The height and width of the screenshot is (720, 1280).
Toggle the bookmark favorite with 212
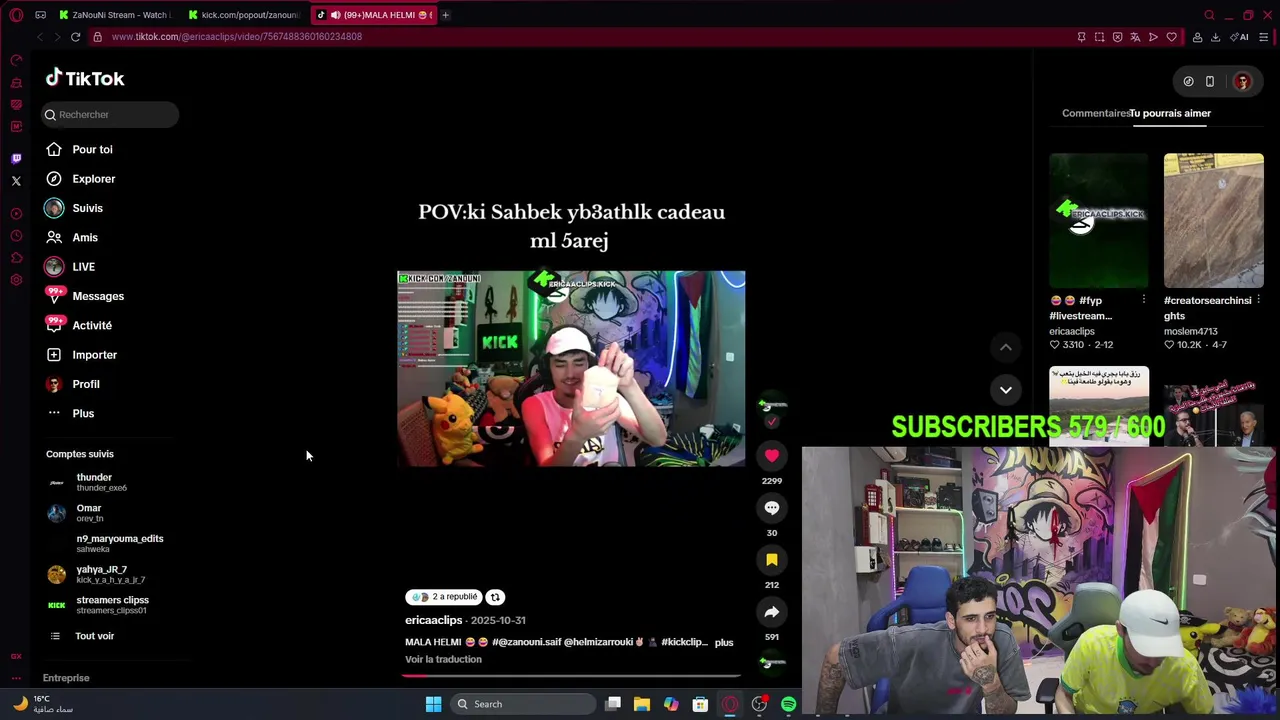click(771, 560)
